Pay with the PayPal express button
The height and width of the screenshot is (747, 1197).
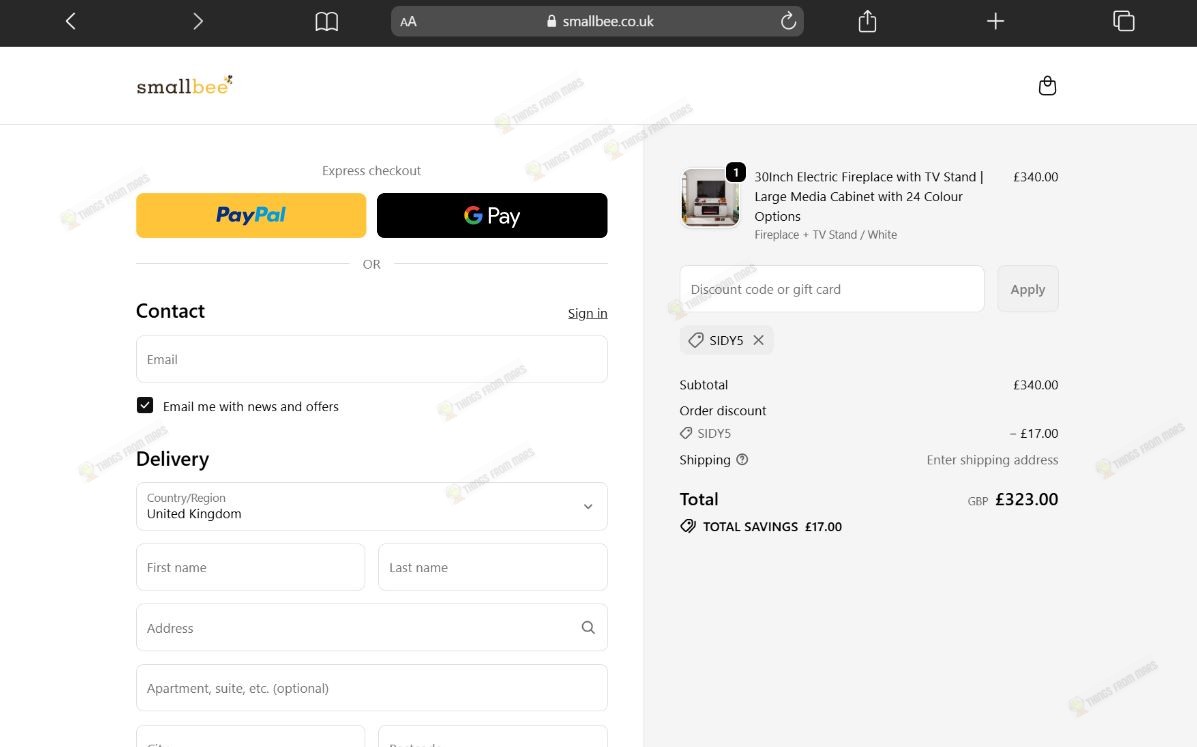tap(251, 215)
